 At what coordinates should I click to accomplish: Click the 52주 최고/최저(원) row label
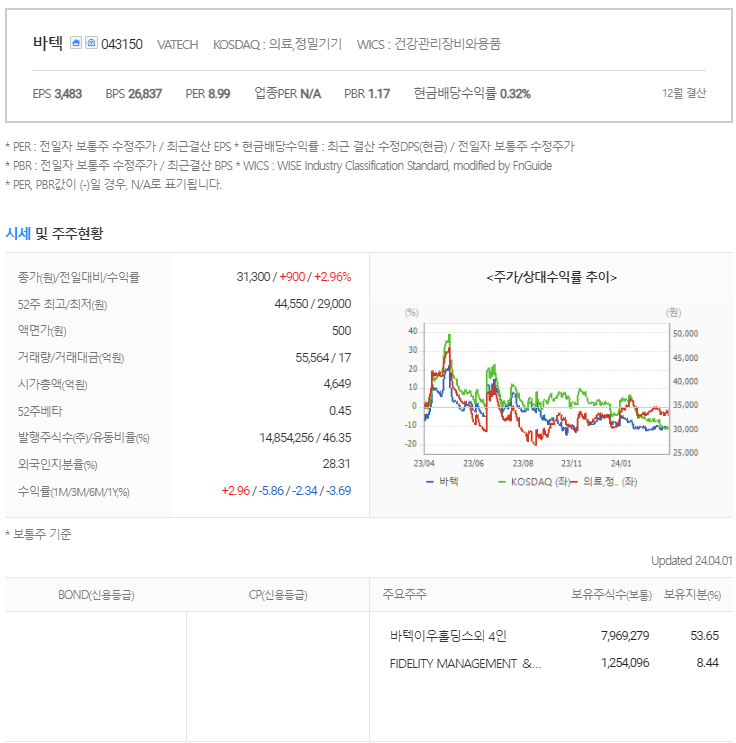point(63,304)
